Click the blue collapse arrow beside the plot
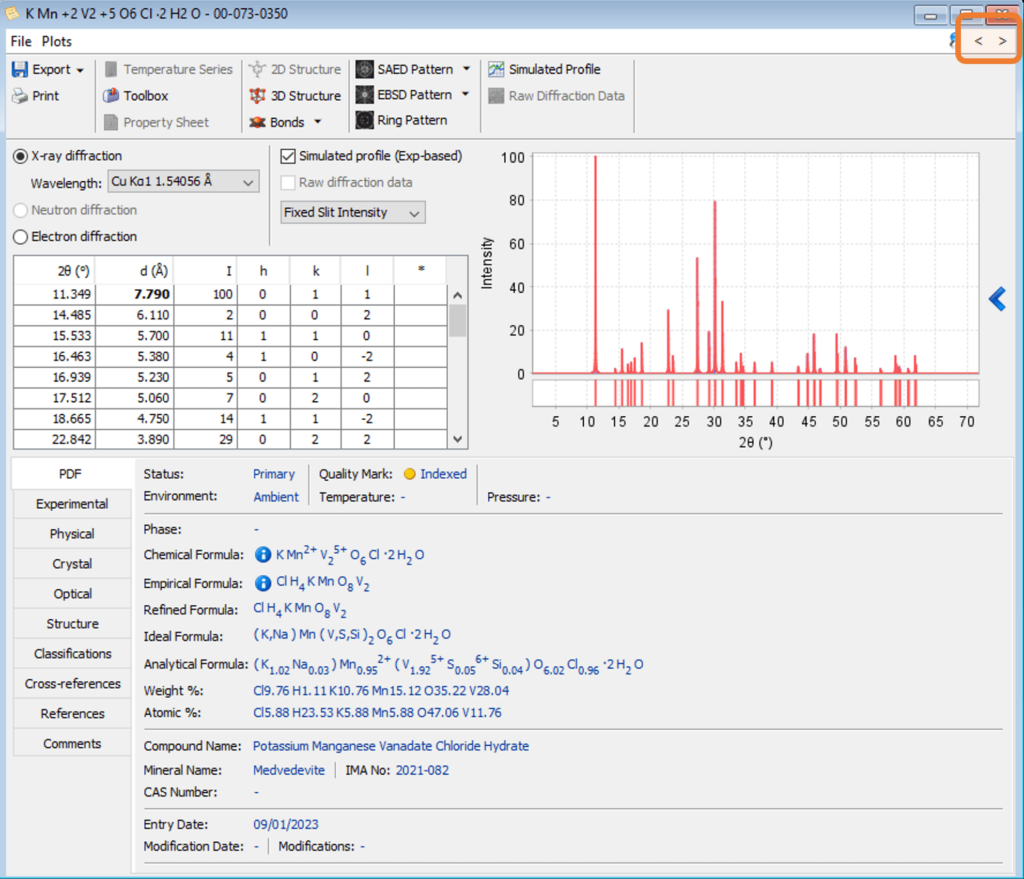1024x879 pixels. click(x=996, y=298)
